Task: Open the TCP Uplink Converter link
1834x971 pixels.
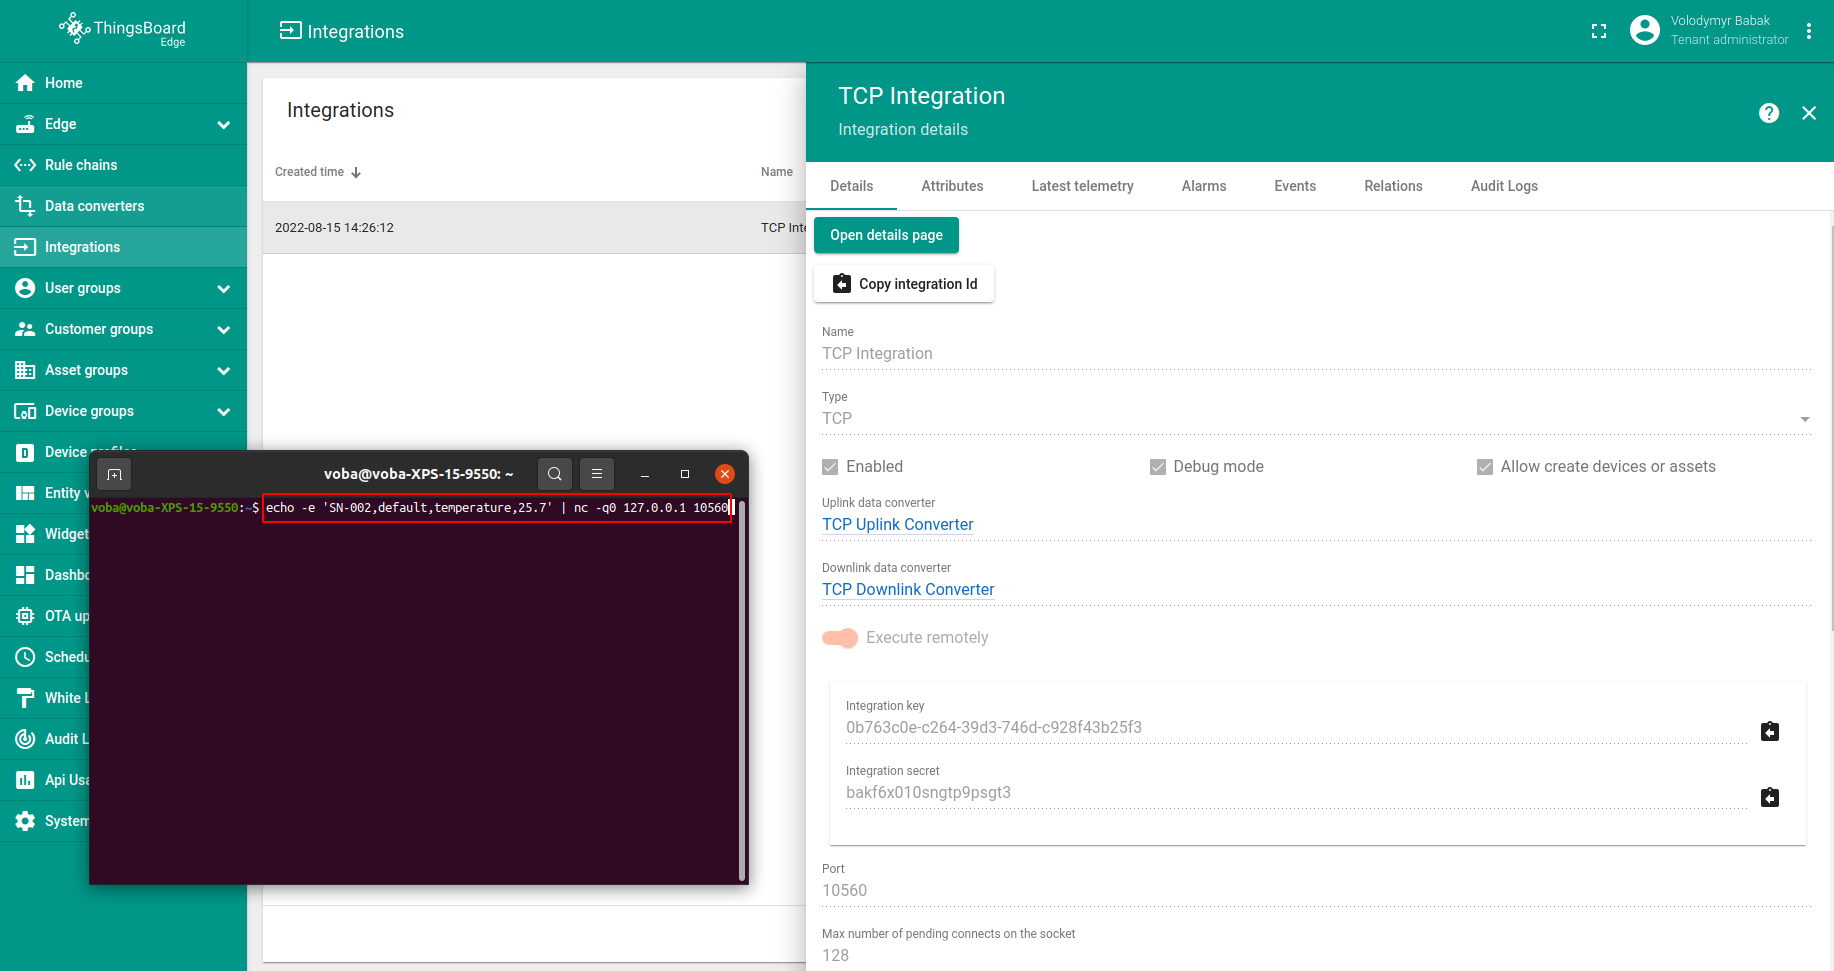Action: [x=898, y=524]
